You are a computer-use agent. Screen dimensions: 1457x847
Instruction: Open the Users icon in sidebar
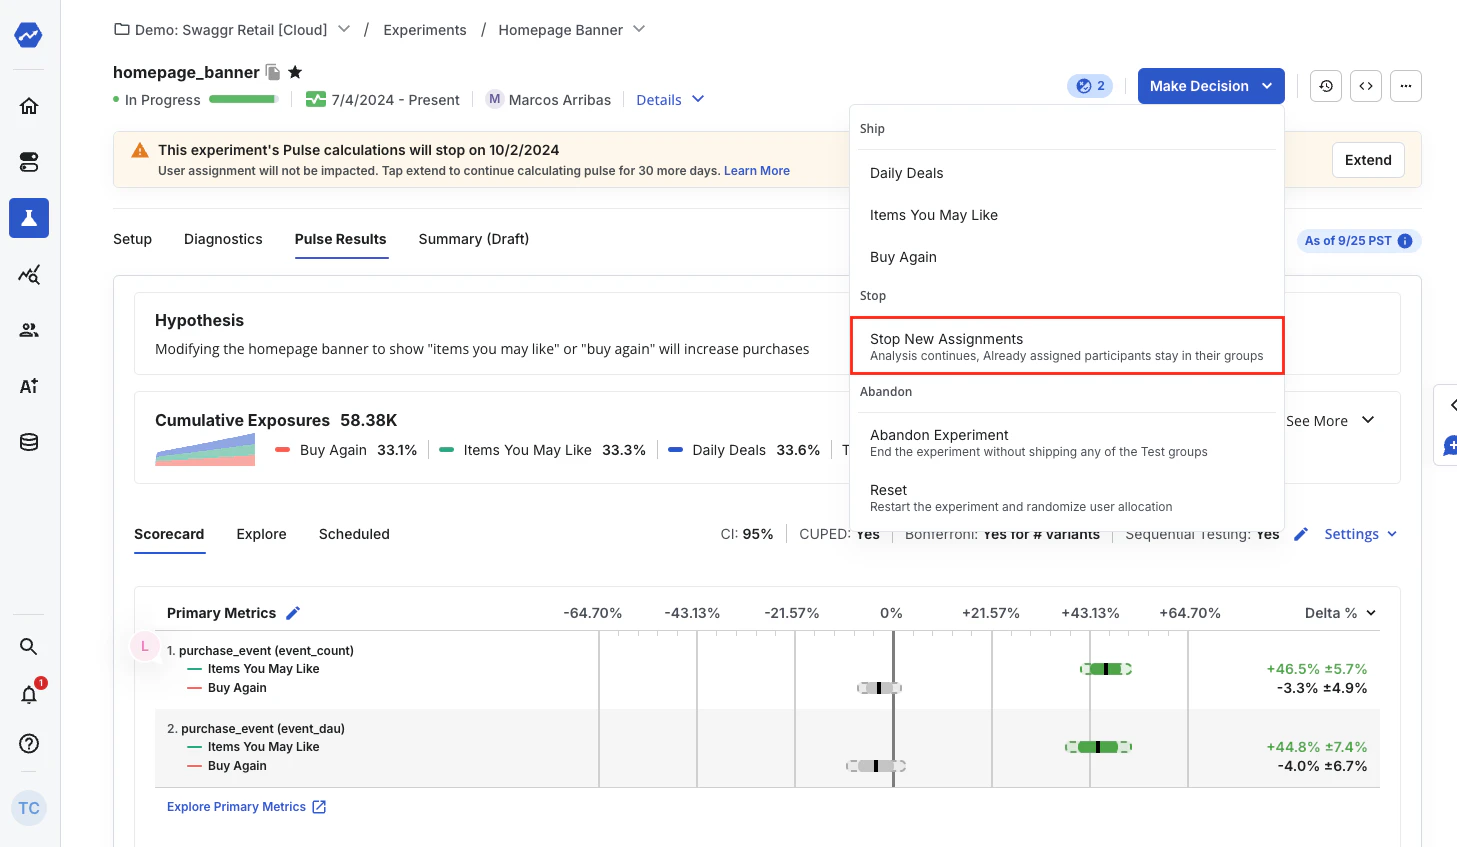pos(29,330)
